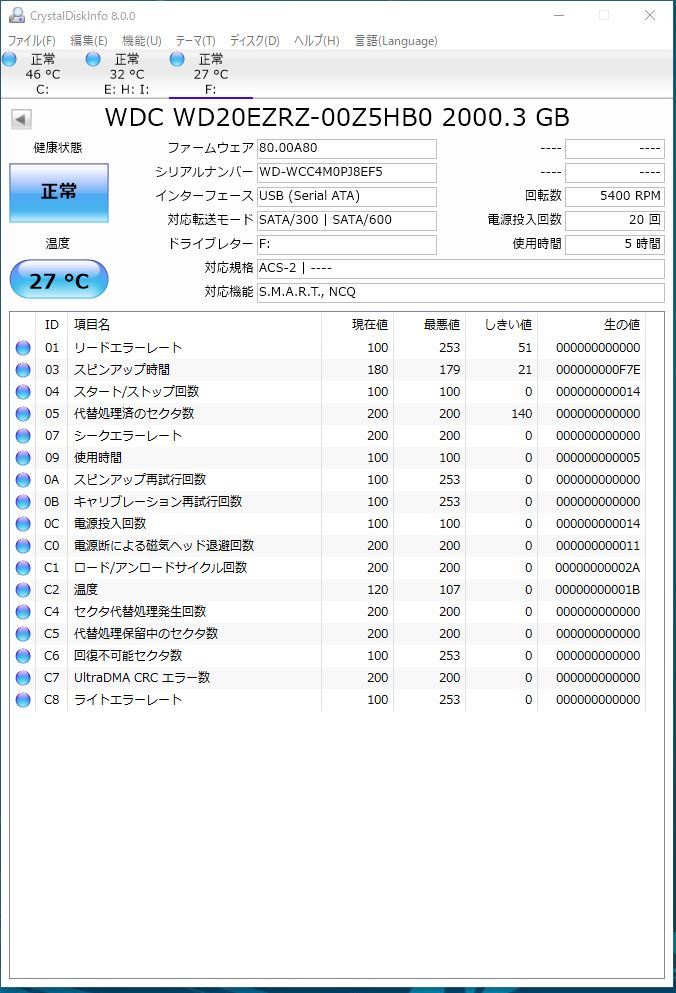Click status orb for ID C8 ライトエラーレート

[x=23, y=700]
